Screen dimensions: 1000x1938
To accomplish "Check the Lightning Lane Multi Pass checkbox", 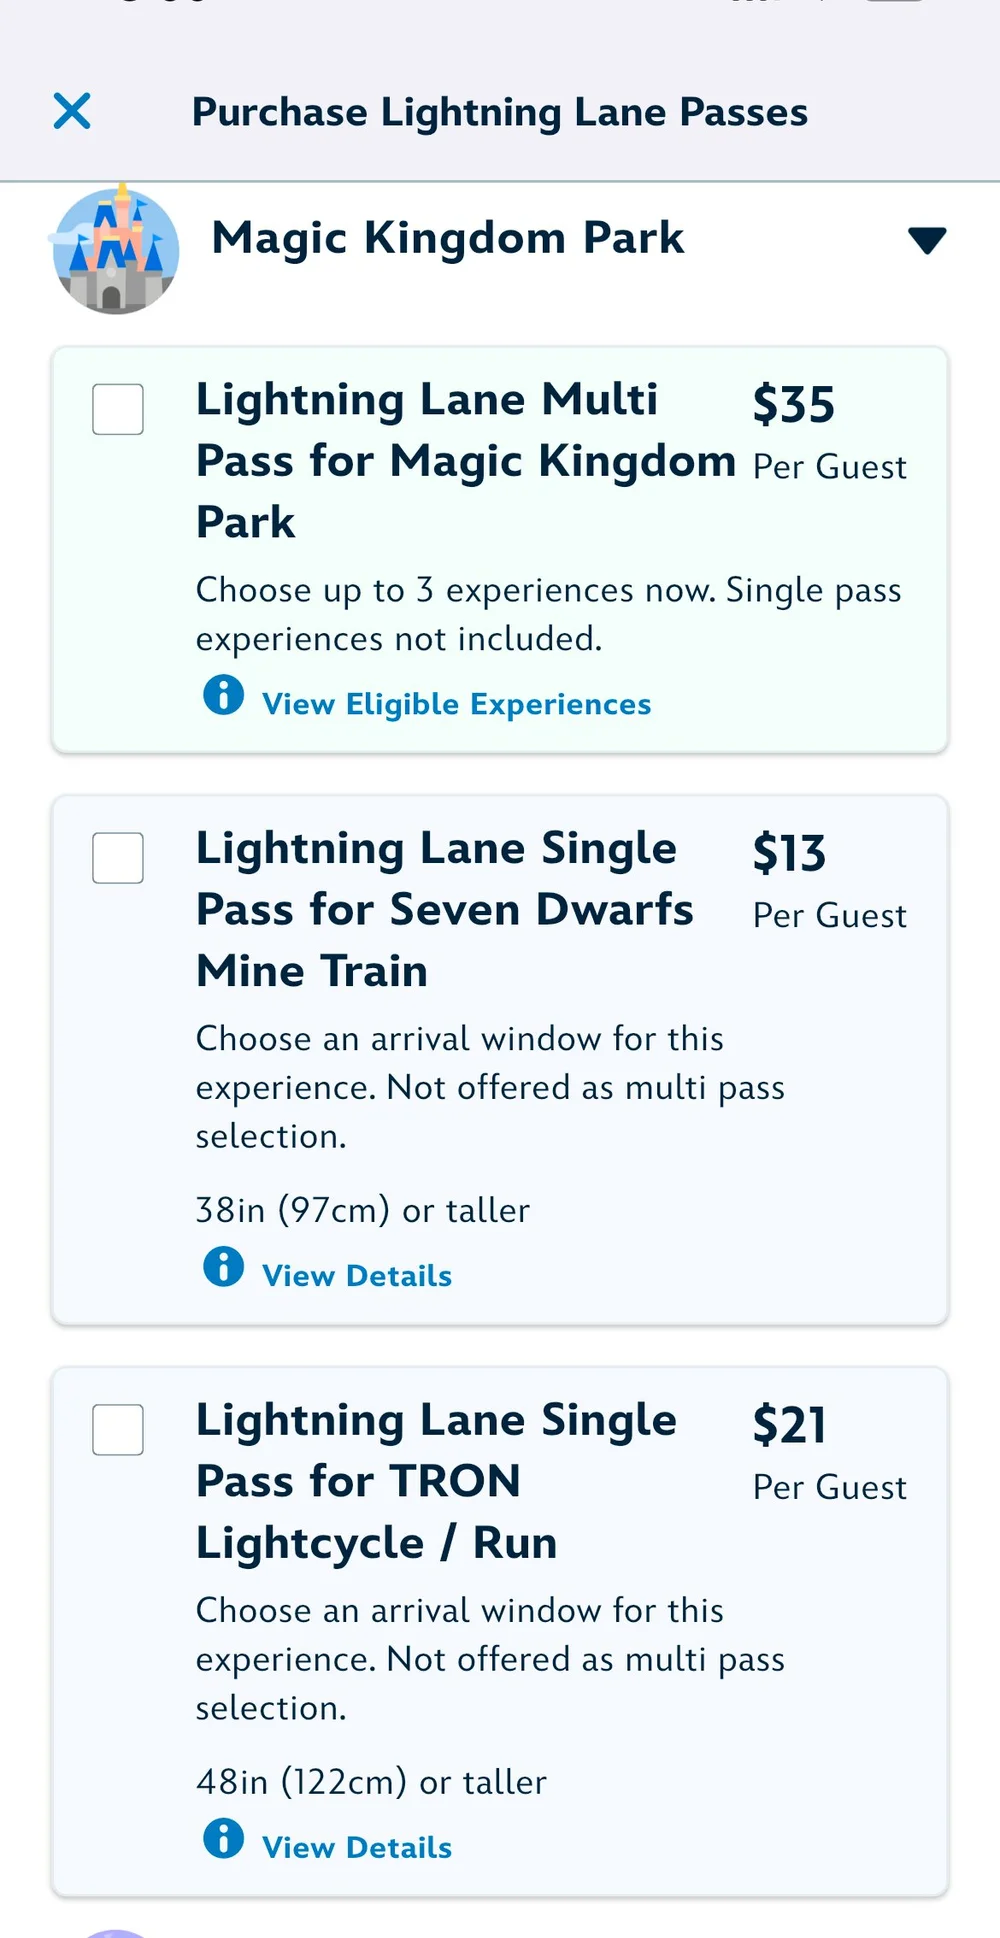I will click(118, 409).
